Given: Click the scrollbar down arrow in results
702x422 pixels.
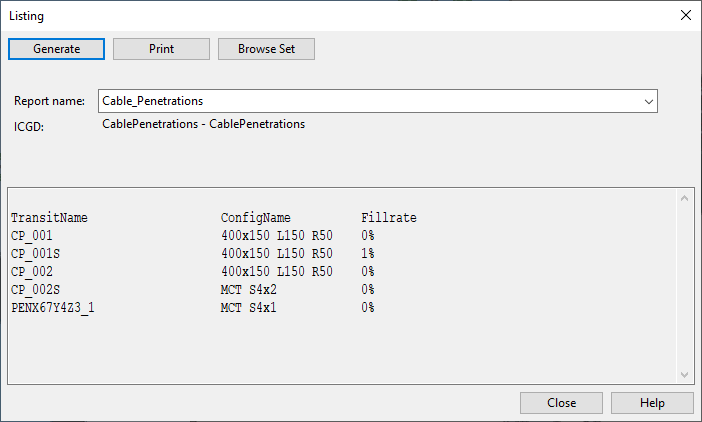Looking at the screenshot, I should 684,375.
